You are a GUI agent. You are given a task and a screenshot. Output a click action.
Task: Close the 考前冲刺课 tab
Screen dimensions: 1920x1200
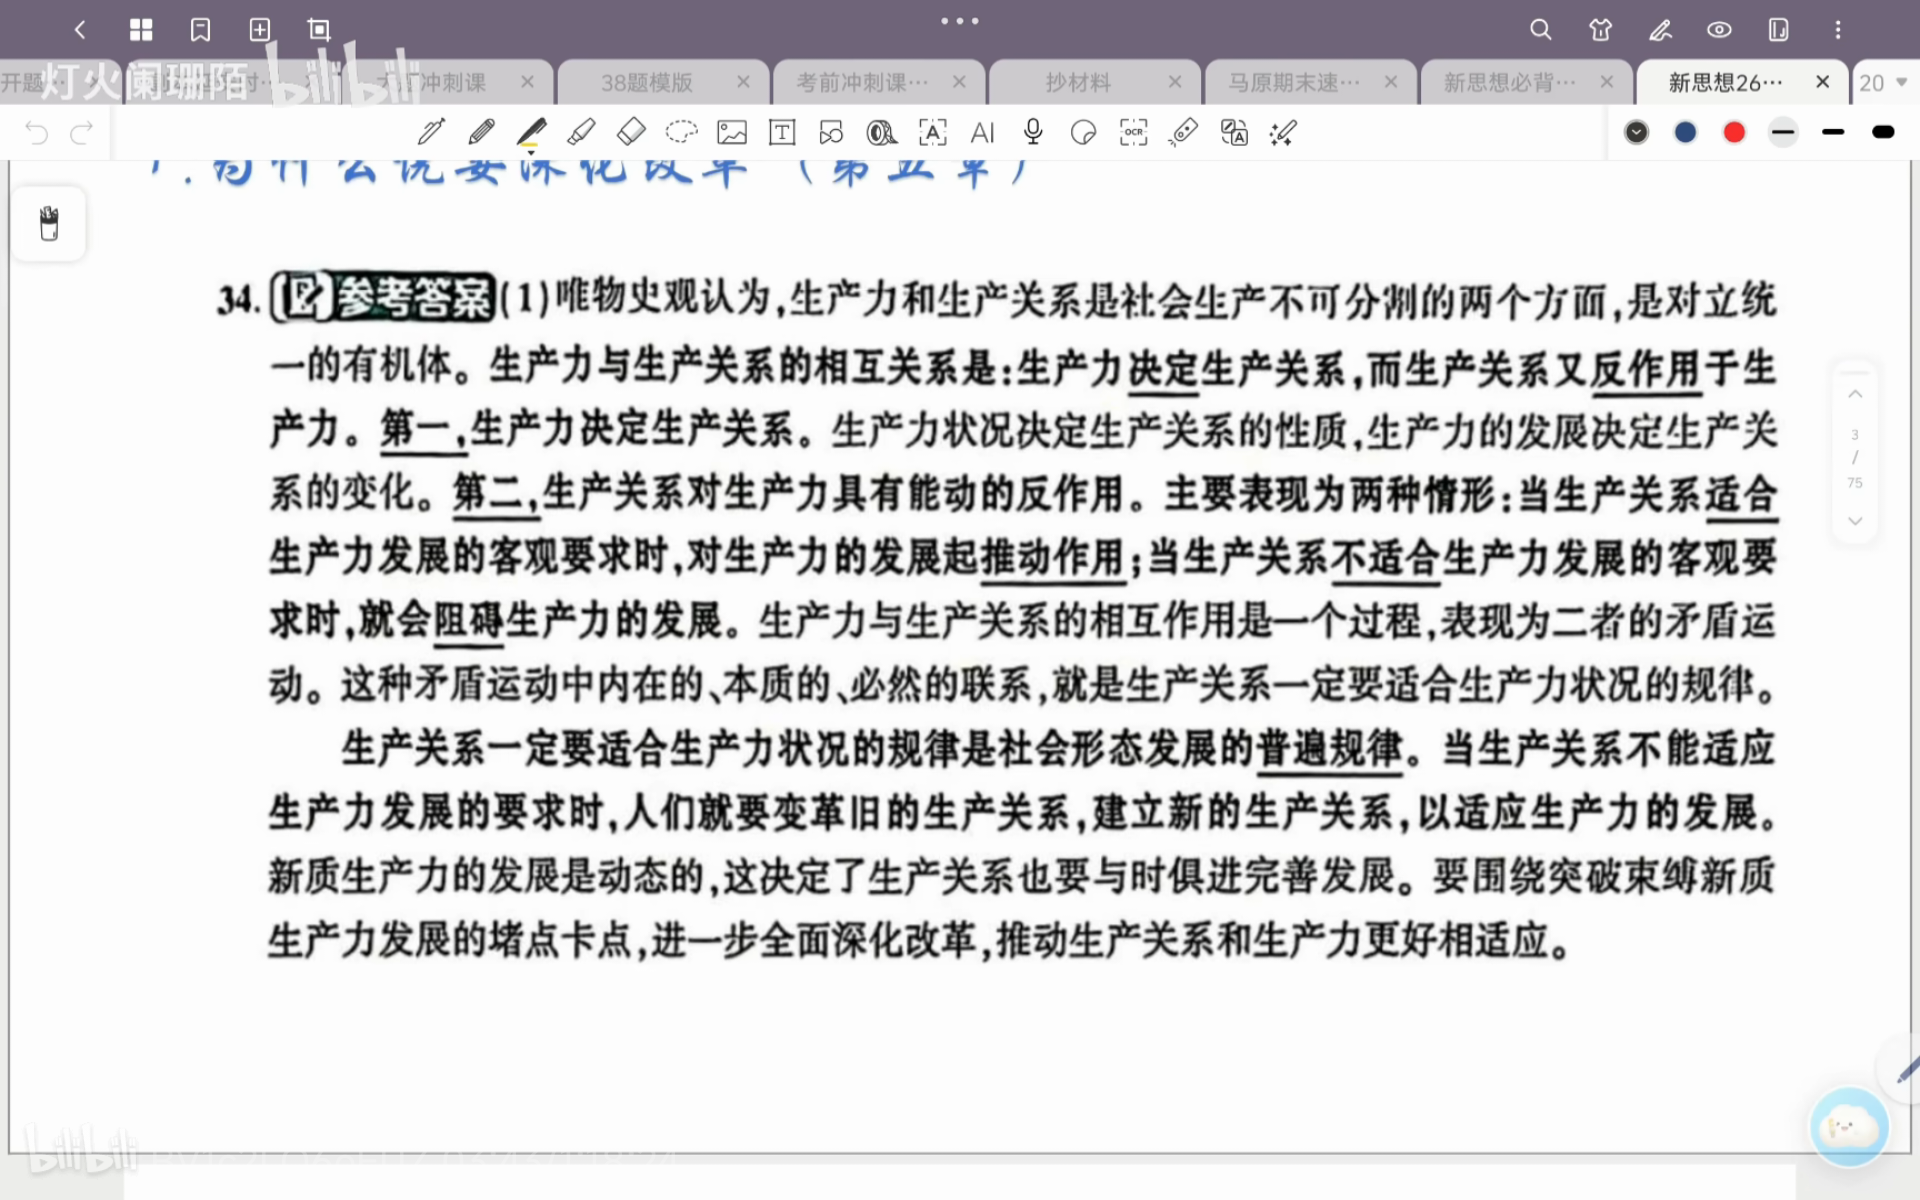(959, 82)
